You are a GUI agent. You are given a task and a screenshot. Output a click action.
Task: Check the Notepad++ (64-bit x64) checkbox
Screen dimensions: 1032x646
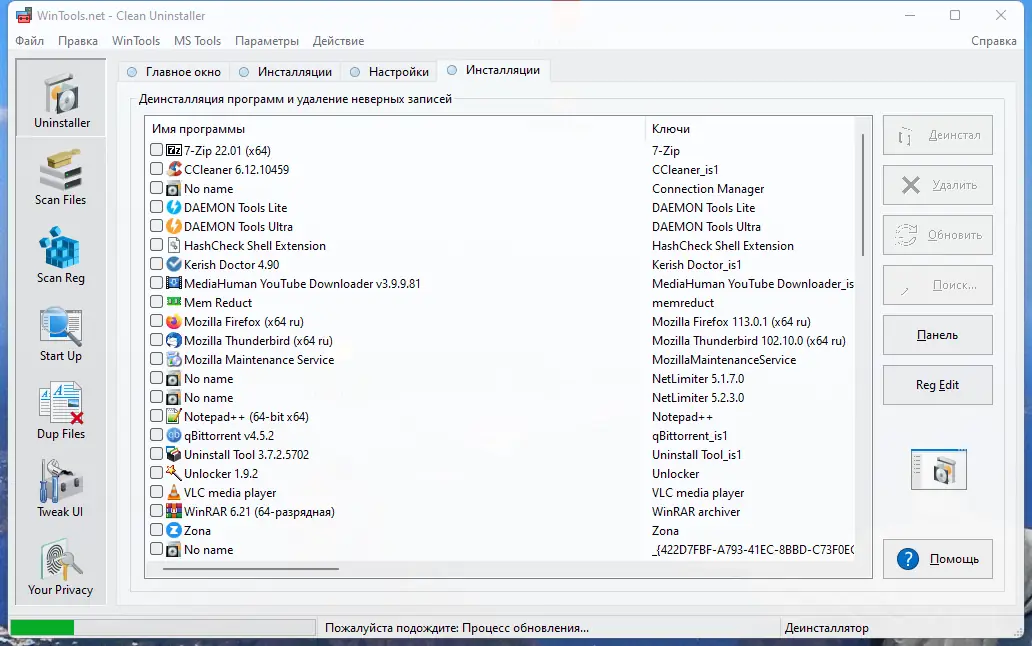[156, 416]
